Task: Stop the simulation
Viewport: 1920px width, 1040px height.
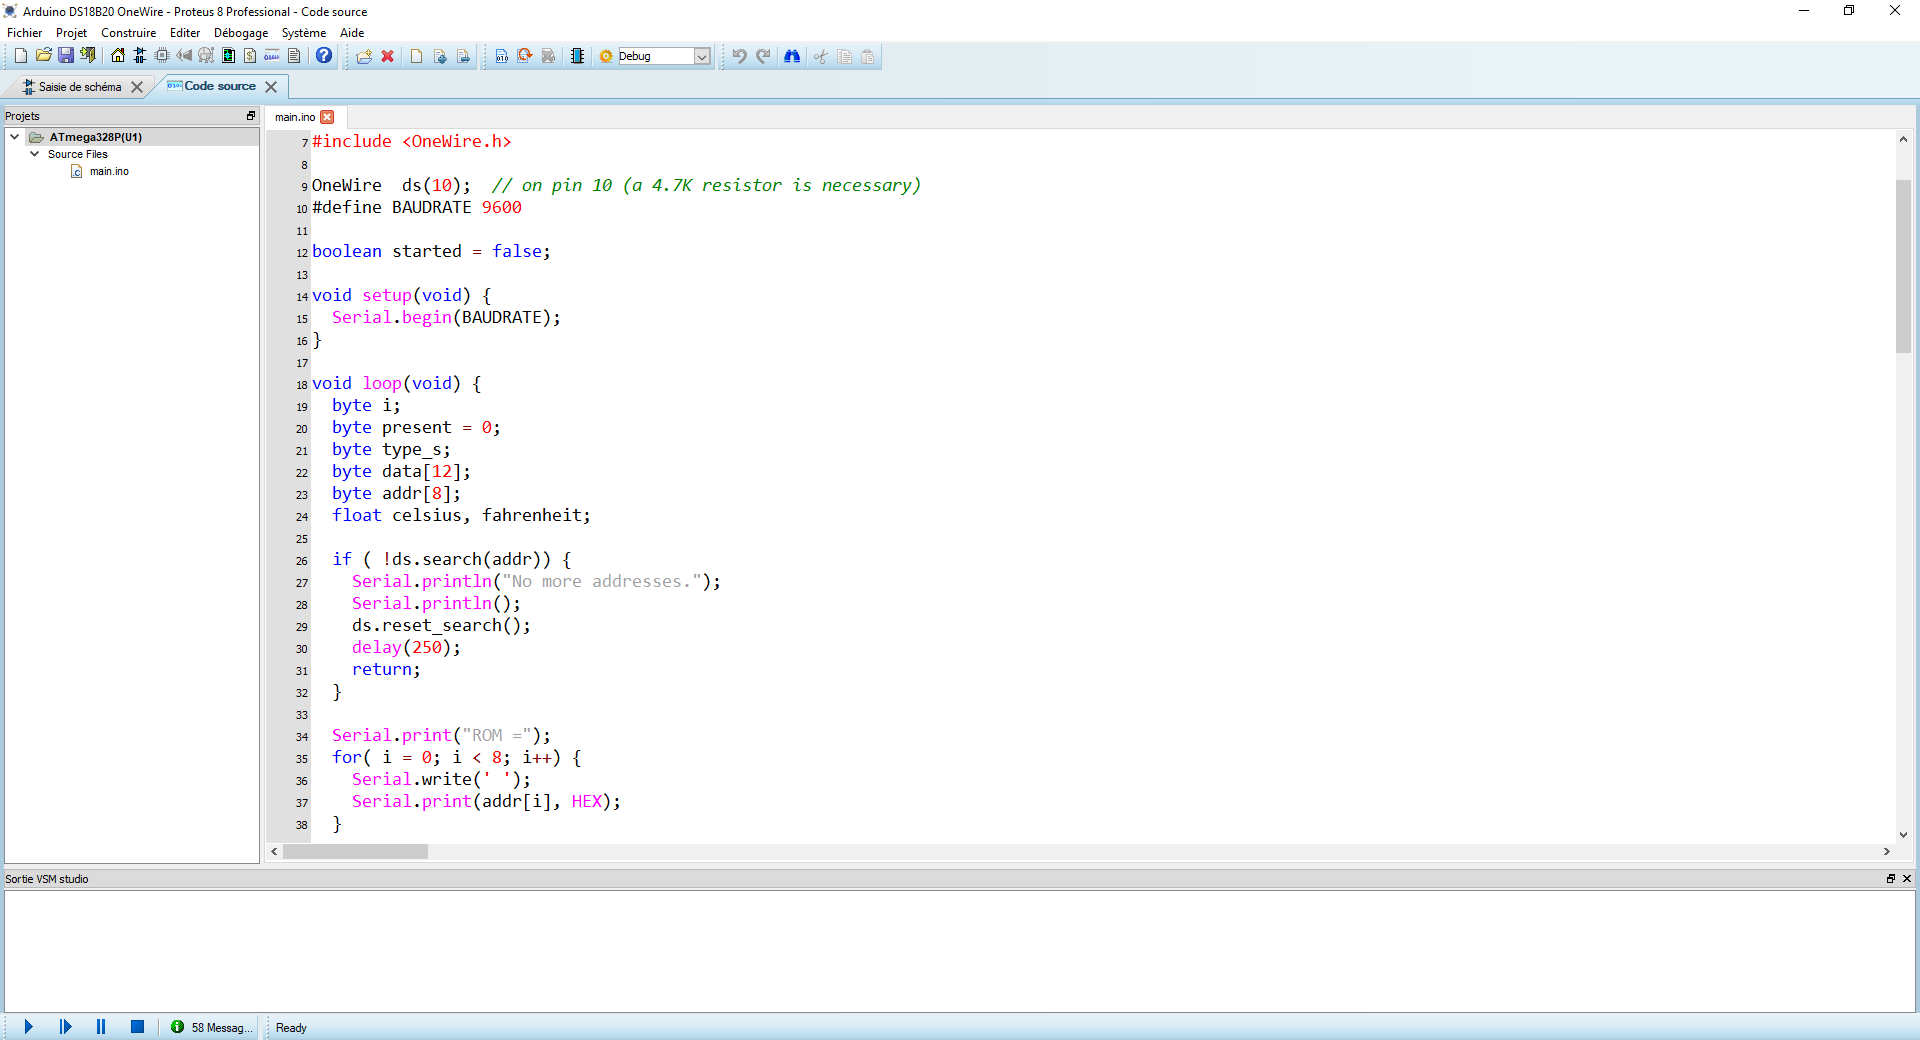Action: (138, 1027)
